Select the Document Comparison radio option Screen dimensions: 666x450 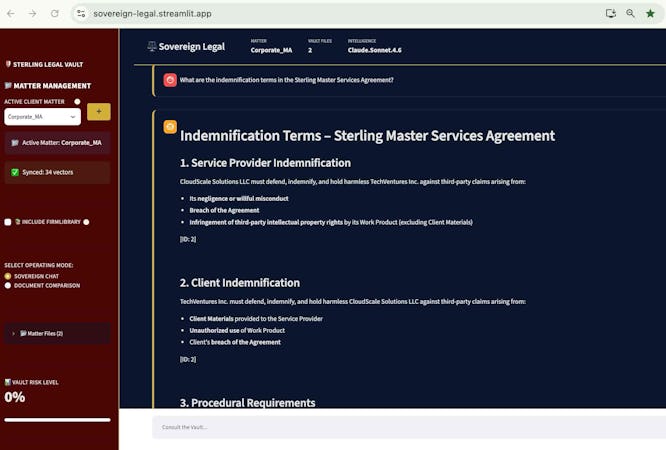pos(8,286)
